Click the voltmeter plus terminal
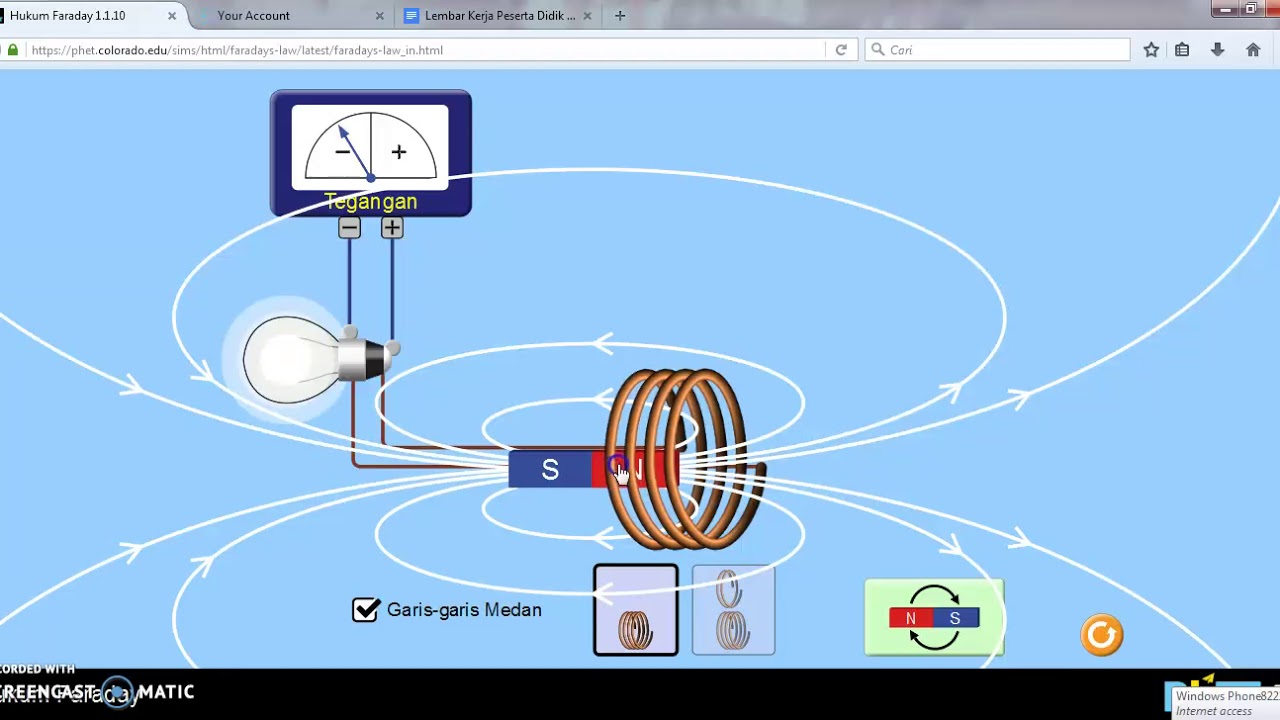1280x720 pixels. [x=392, y=228]
